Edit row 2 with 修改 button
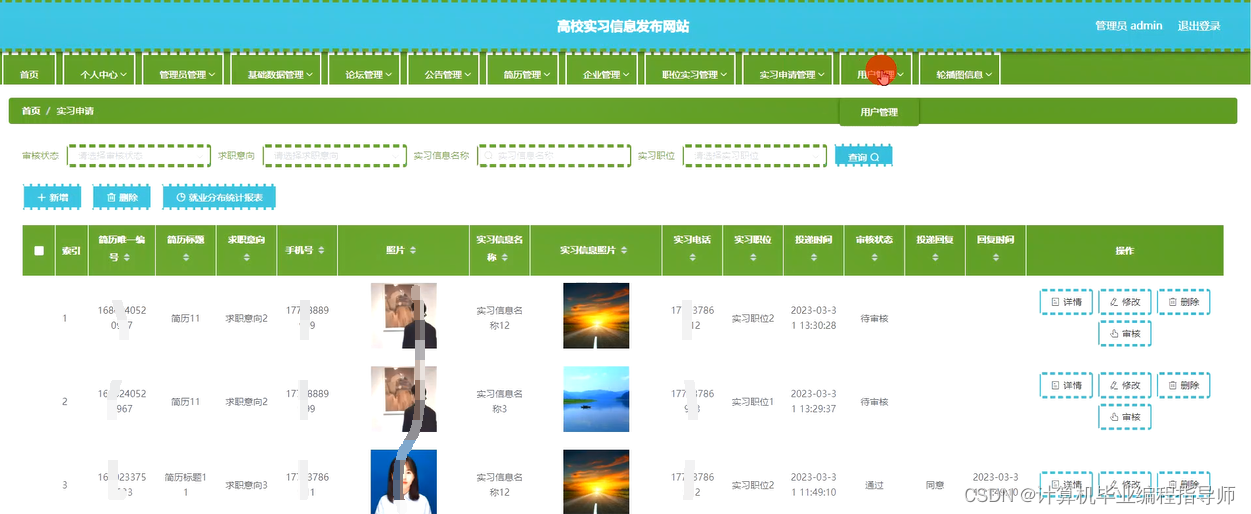Image resolution: width=1251 pixels, height=514 pixels. pos(1125,385)
